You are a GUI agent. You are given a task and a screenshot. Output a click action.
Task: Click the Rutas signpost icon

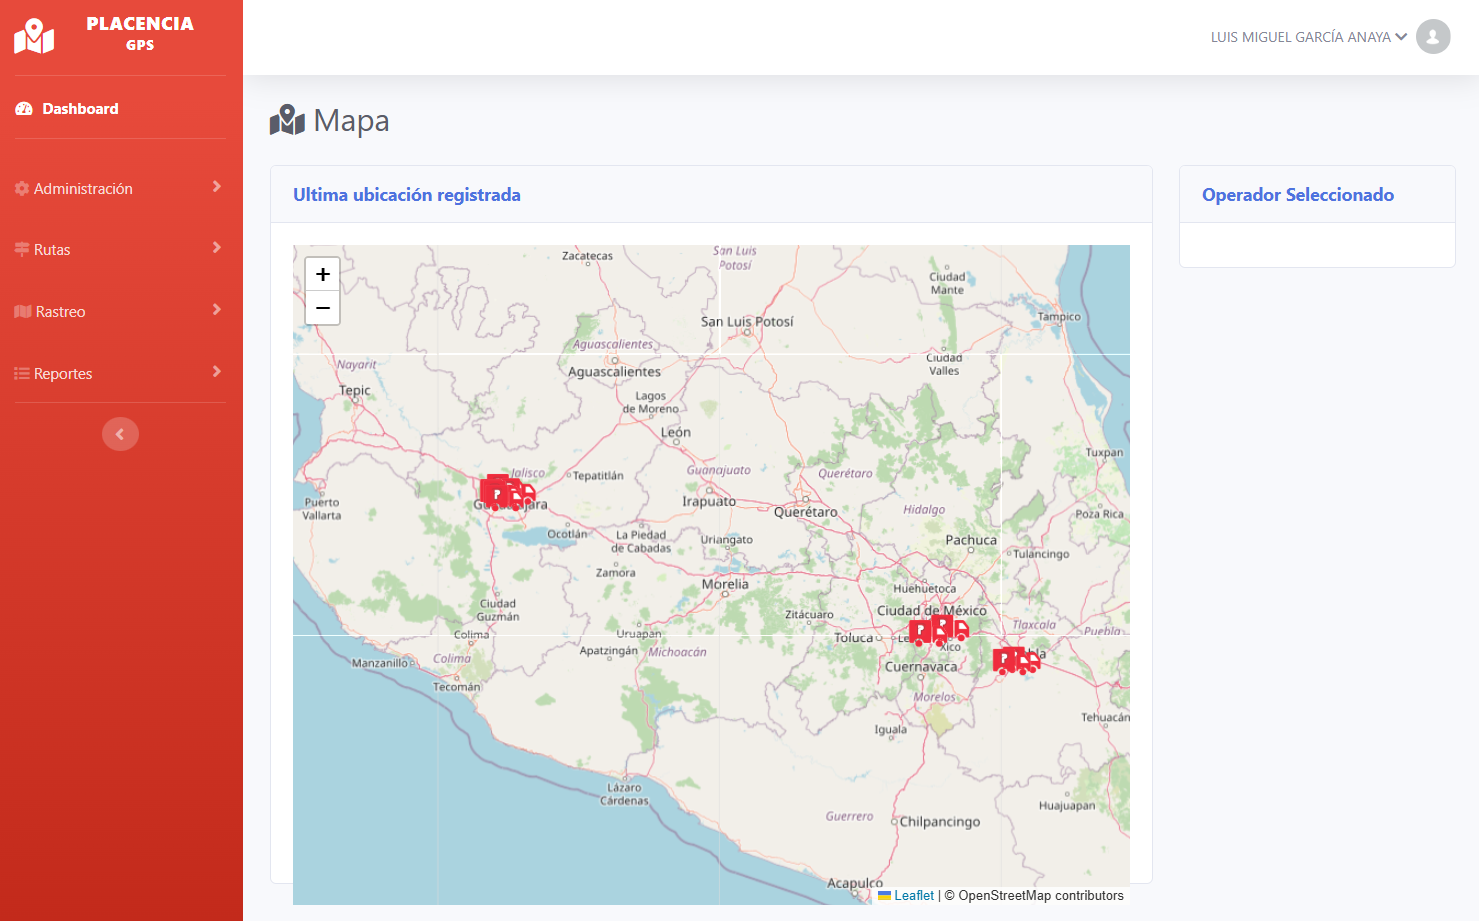tap(22, 249)
